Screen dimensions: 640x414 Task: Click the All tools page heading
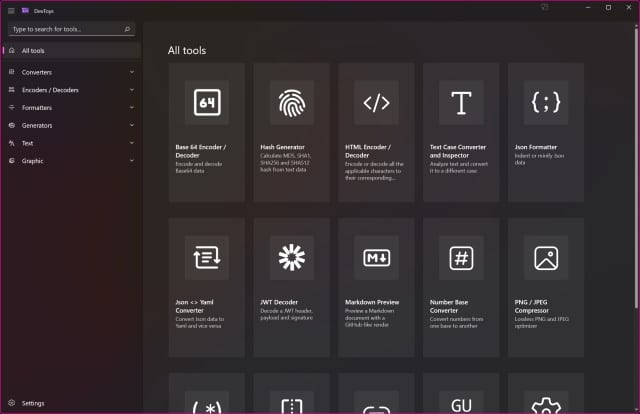click(187, 51)
